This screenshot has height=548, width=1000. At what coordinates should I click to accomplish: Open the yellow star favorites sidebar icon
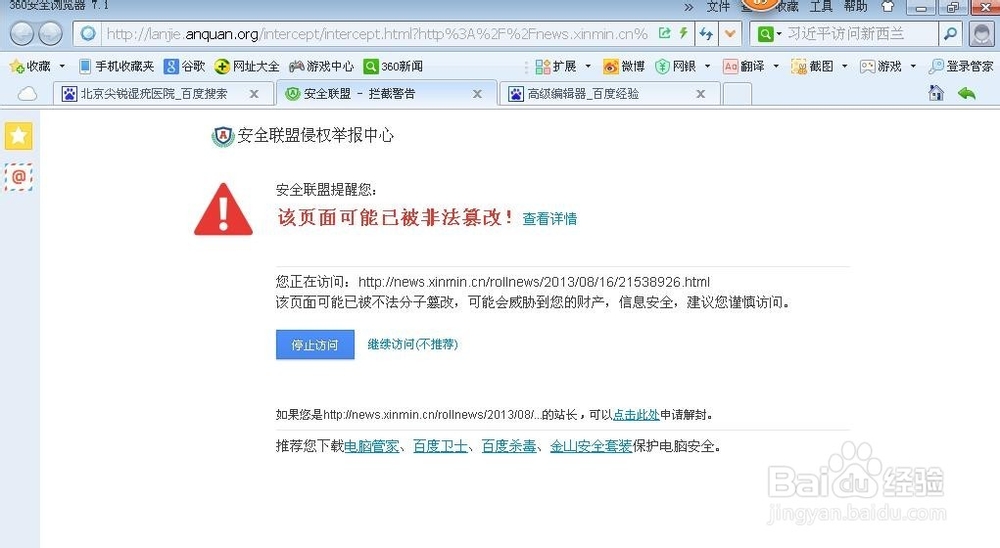(18, 136)
